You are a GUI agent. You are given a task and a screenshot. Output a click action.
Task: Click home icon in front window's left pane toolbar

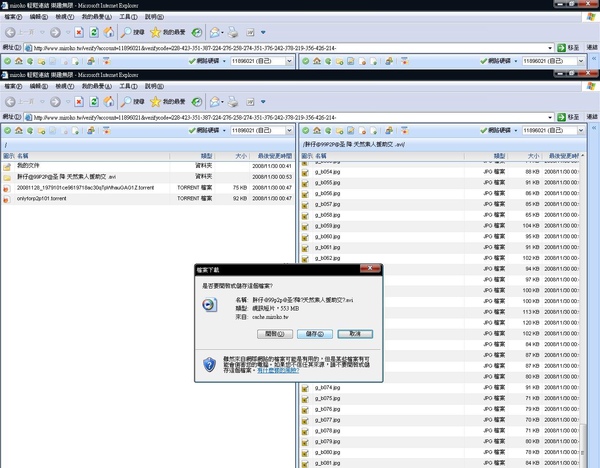[x=19, y=130]
